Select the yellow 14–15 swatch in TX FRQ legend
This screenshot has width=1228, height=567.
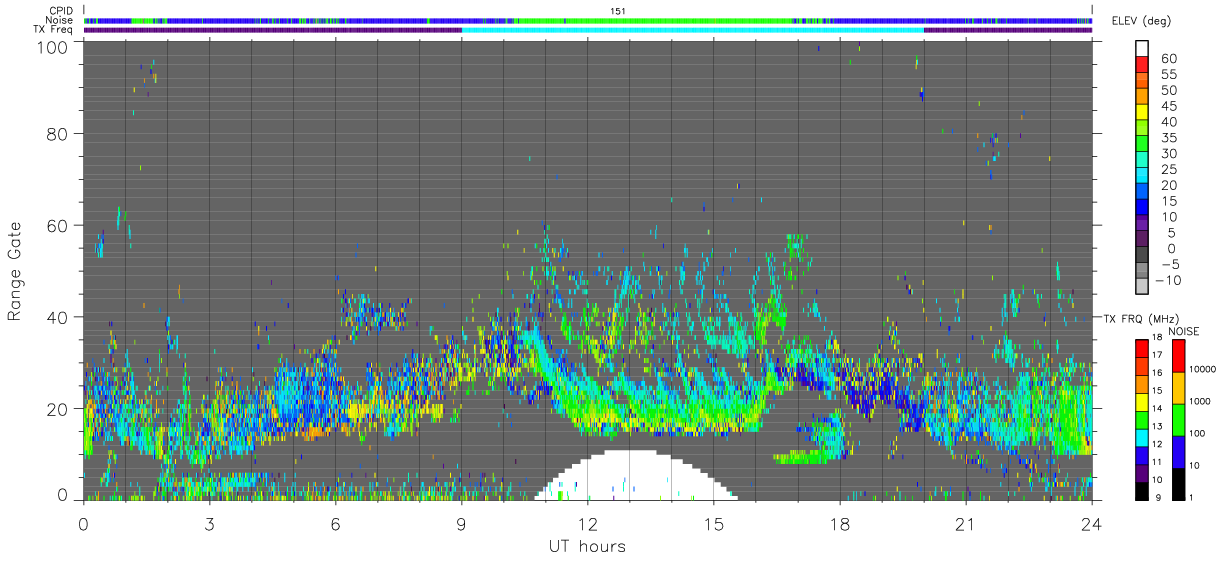pyautogui.click(x=1143, y=402)
